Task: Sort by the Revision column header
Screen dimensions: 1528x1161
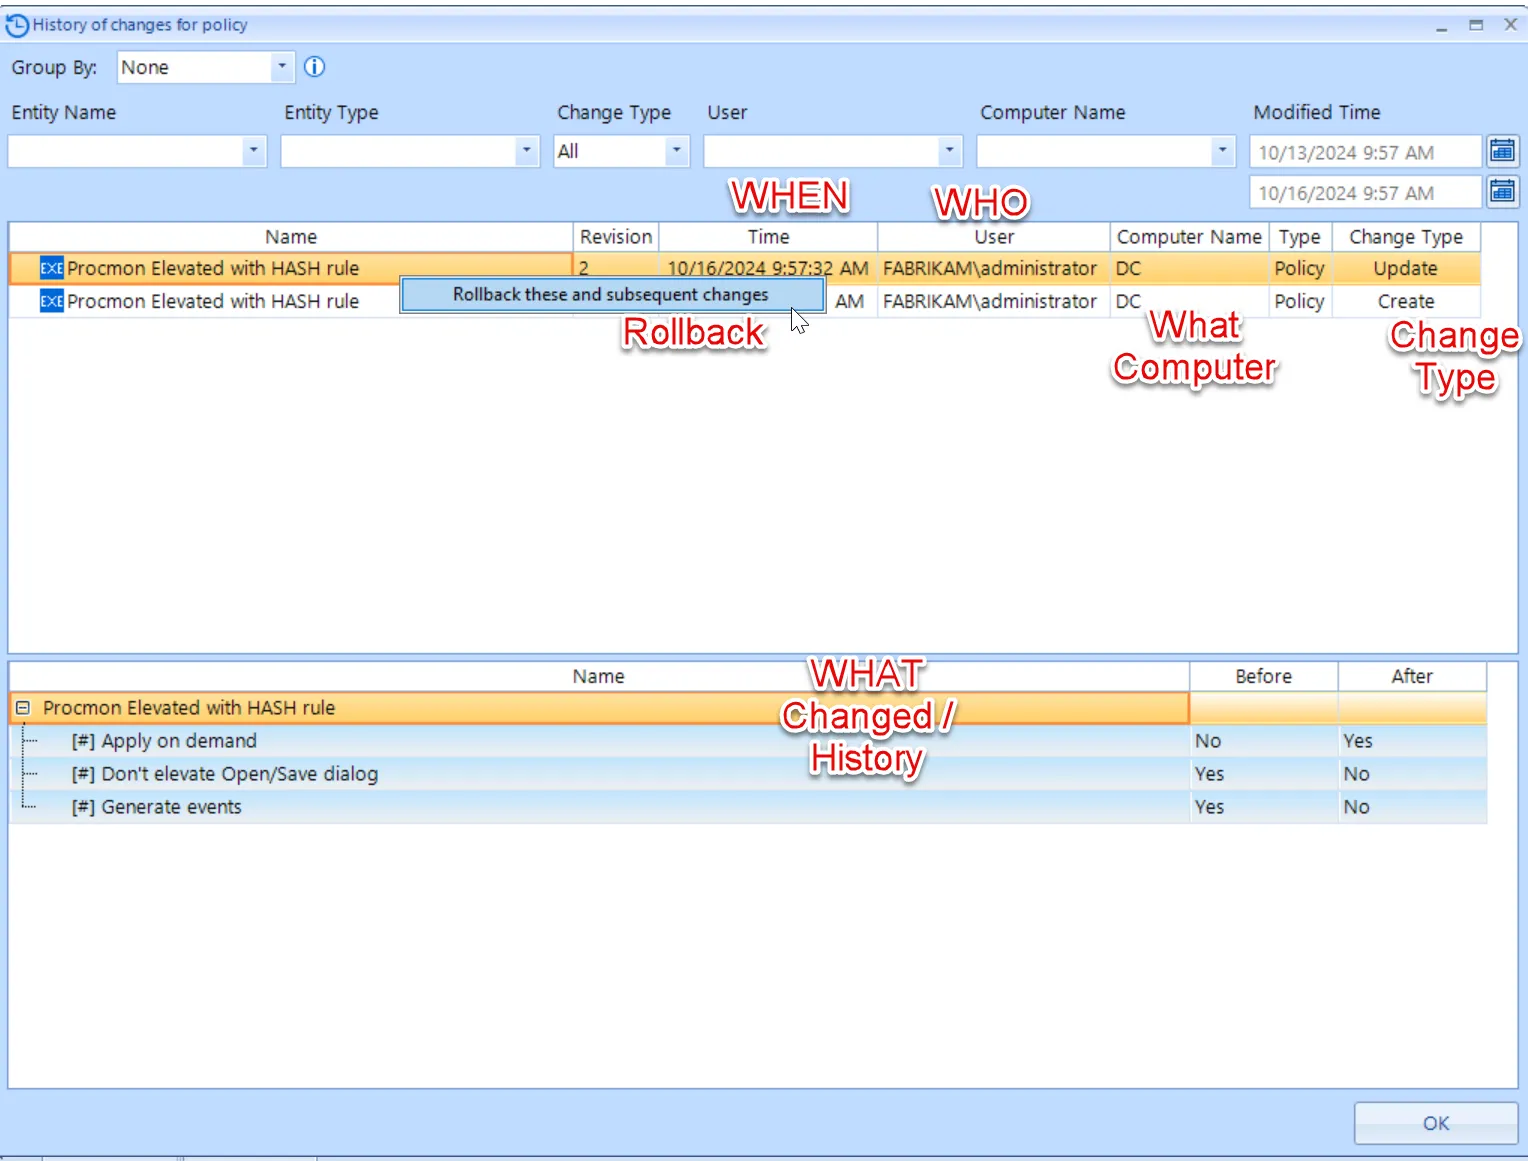Action: coord(615,237)
